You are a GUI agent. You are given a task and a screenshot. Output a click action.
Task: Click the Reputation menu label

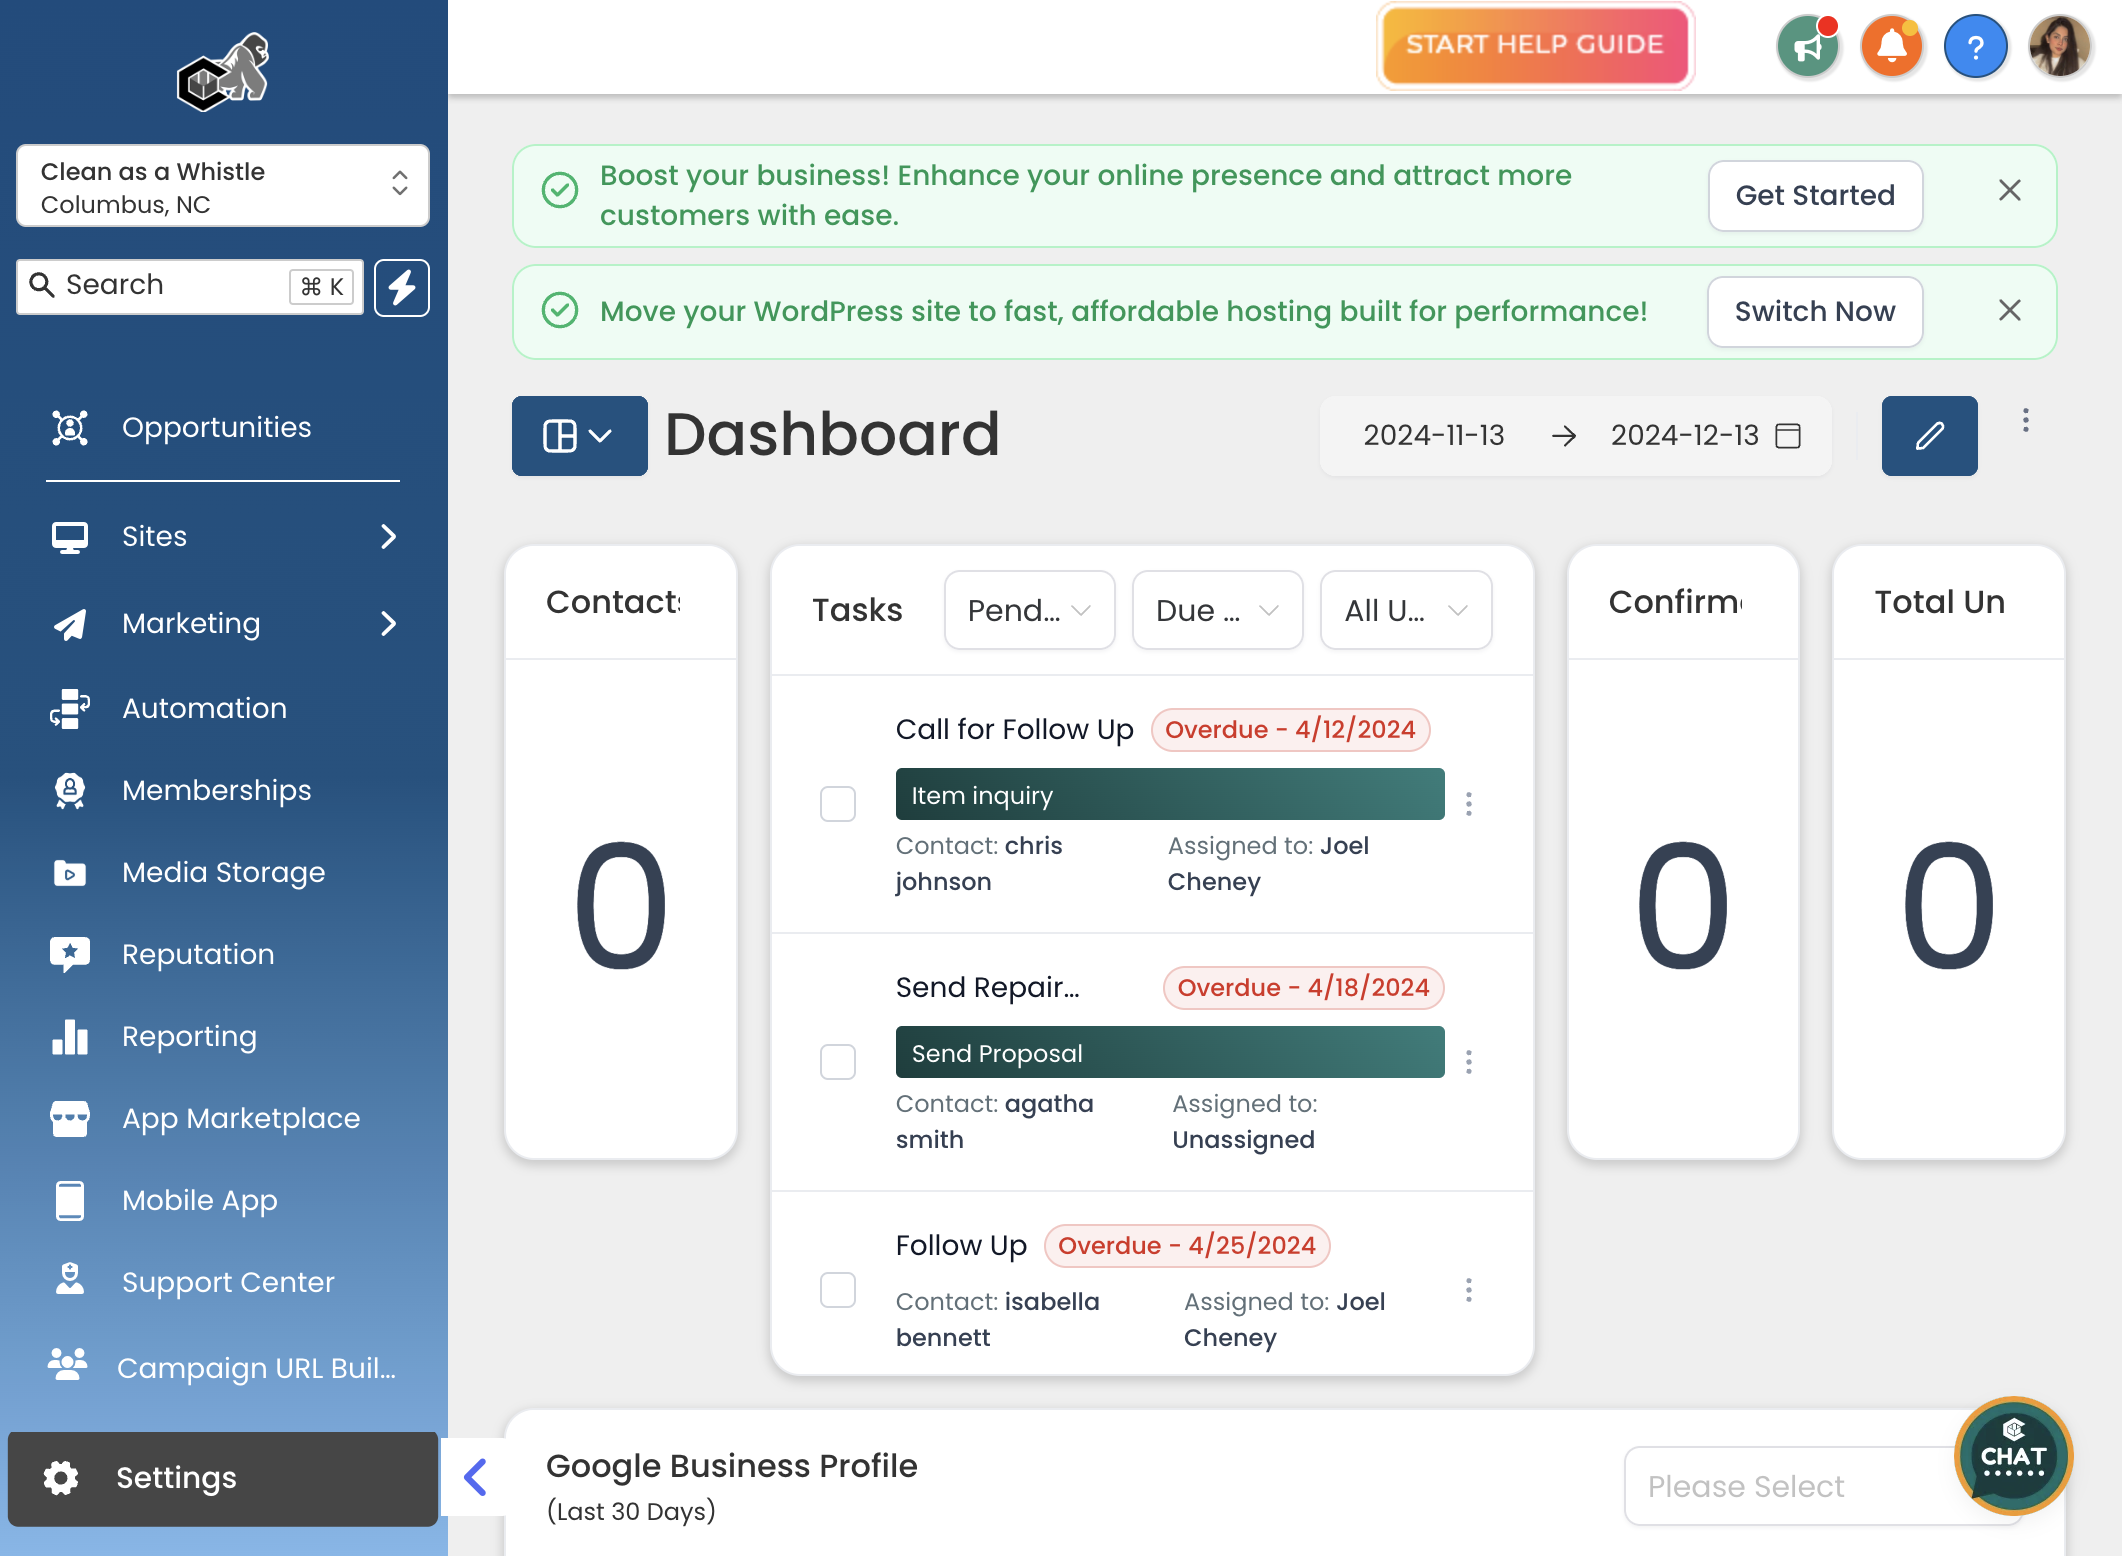click(x=198, y=955)
